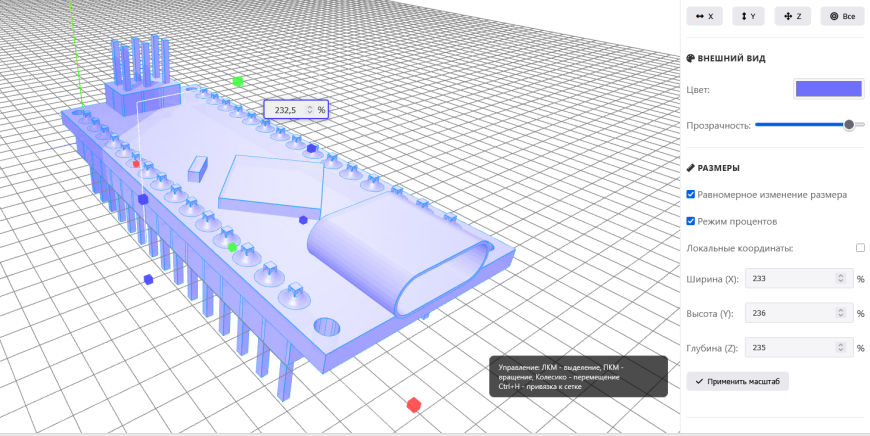This screenshot has height=436, width=870.
Task: Click the Ширина (X) stepper arrows
Action: click(841, 278)
